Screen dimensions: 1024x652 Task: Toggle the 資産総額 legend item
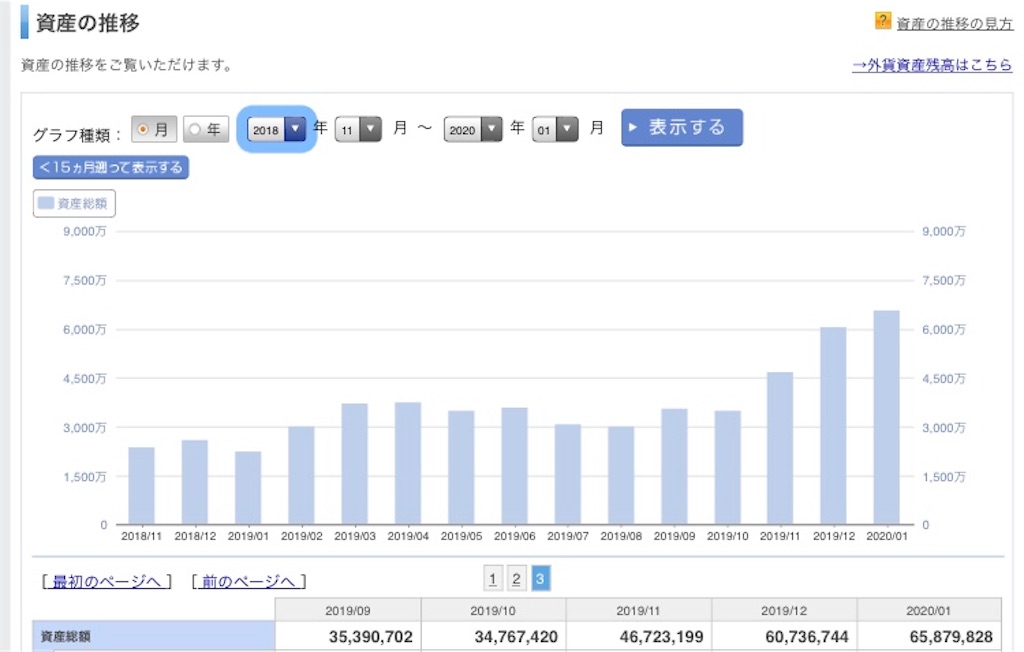[x=74, y=203]
